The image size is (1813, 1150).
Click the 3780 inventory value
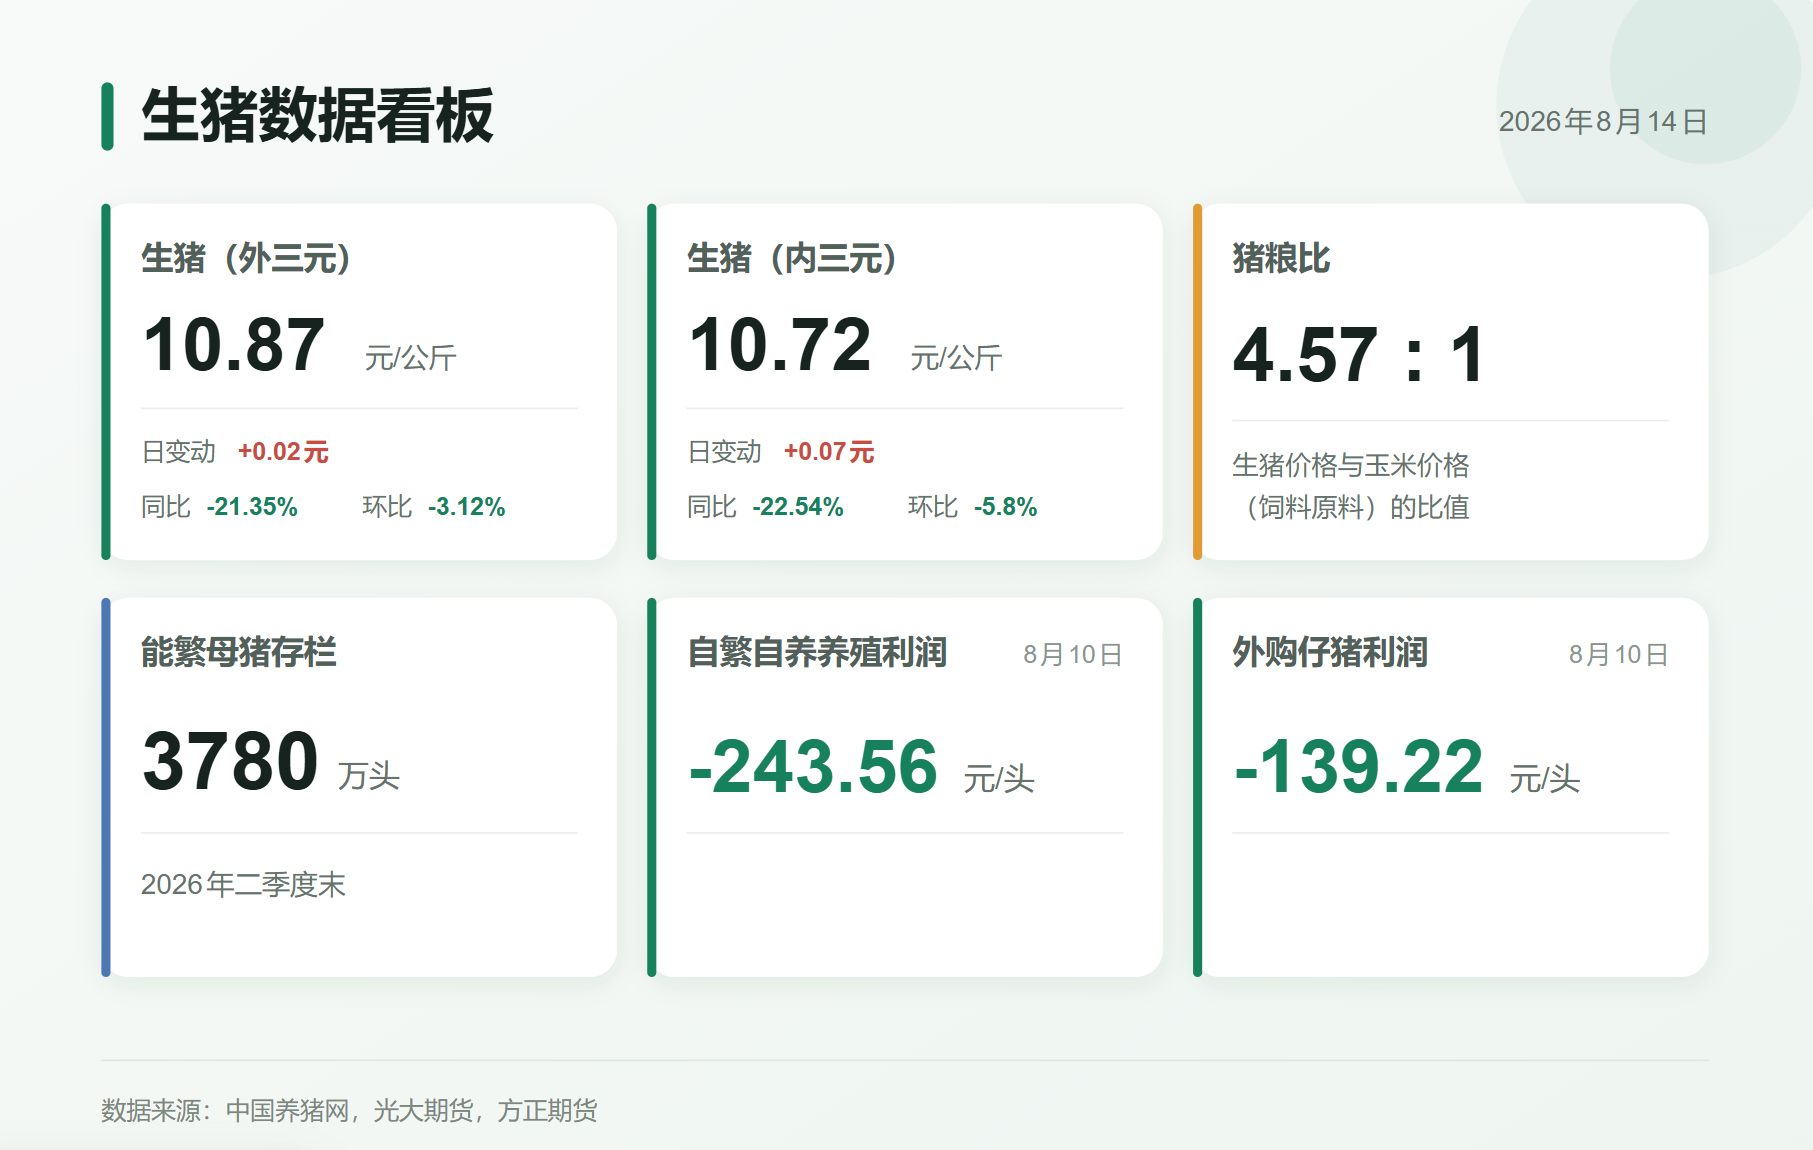click(x=231, y=761)
